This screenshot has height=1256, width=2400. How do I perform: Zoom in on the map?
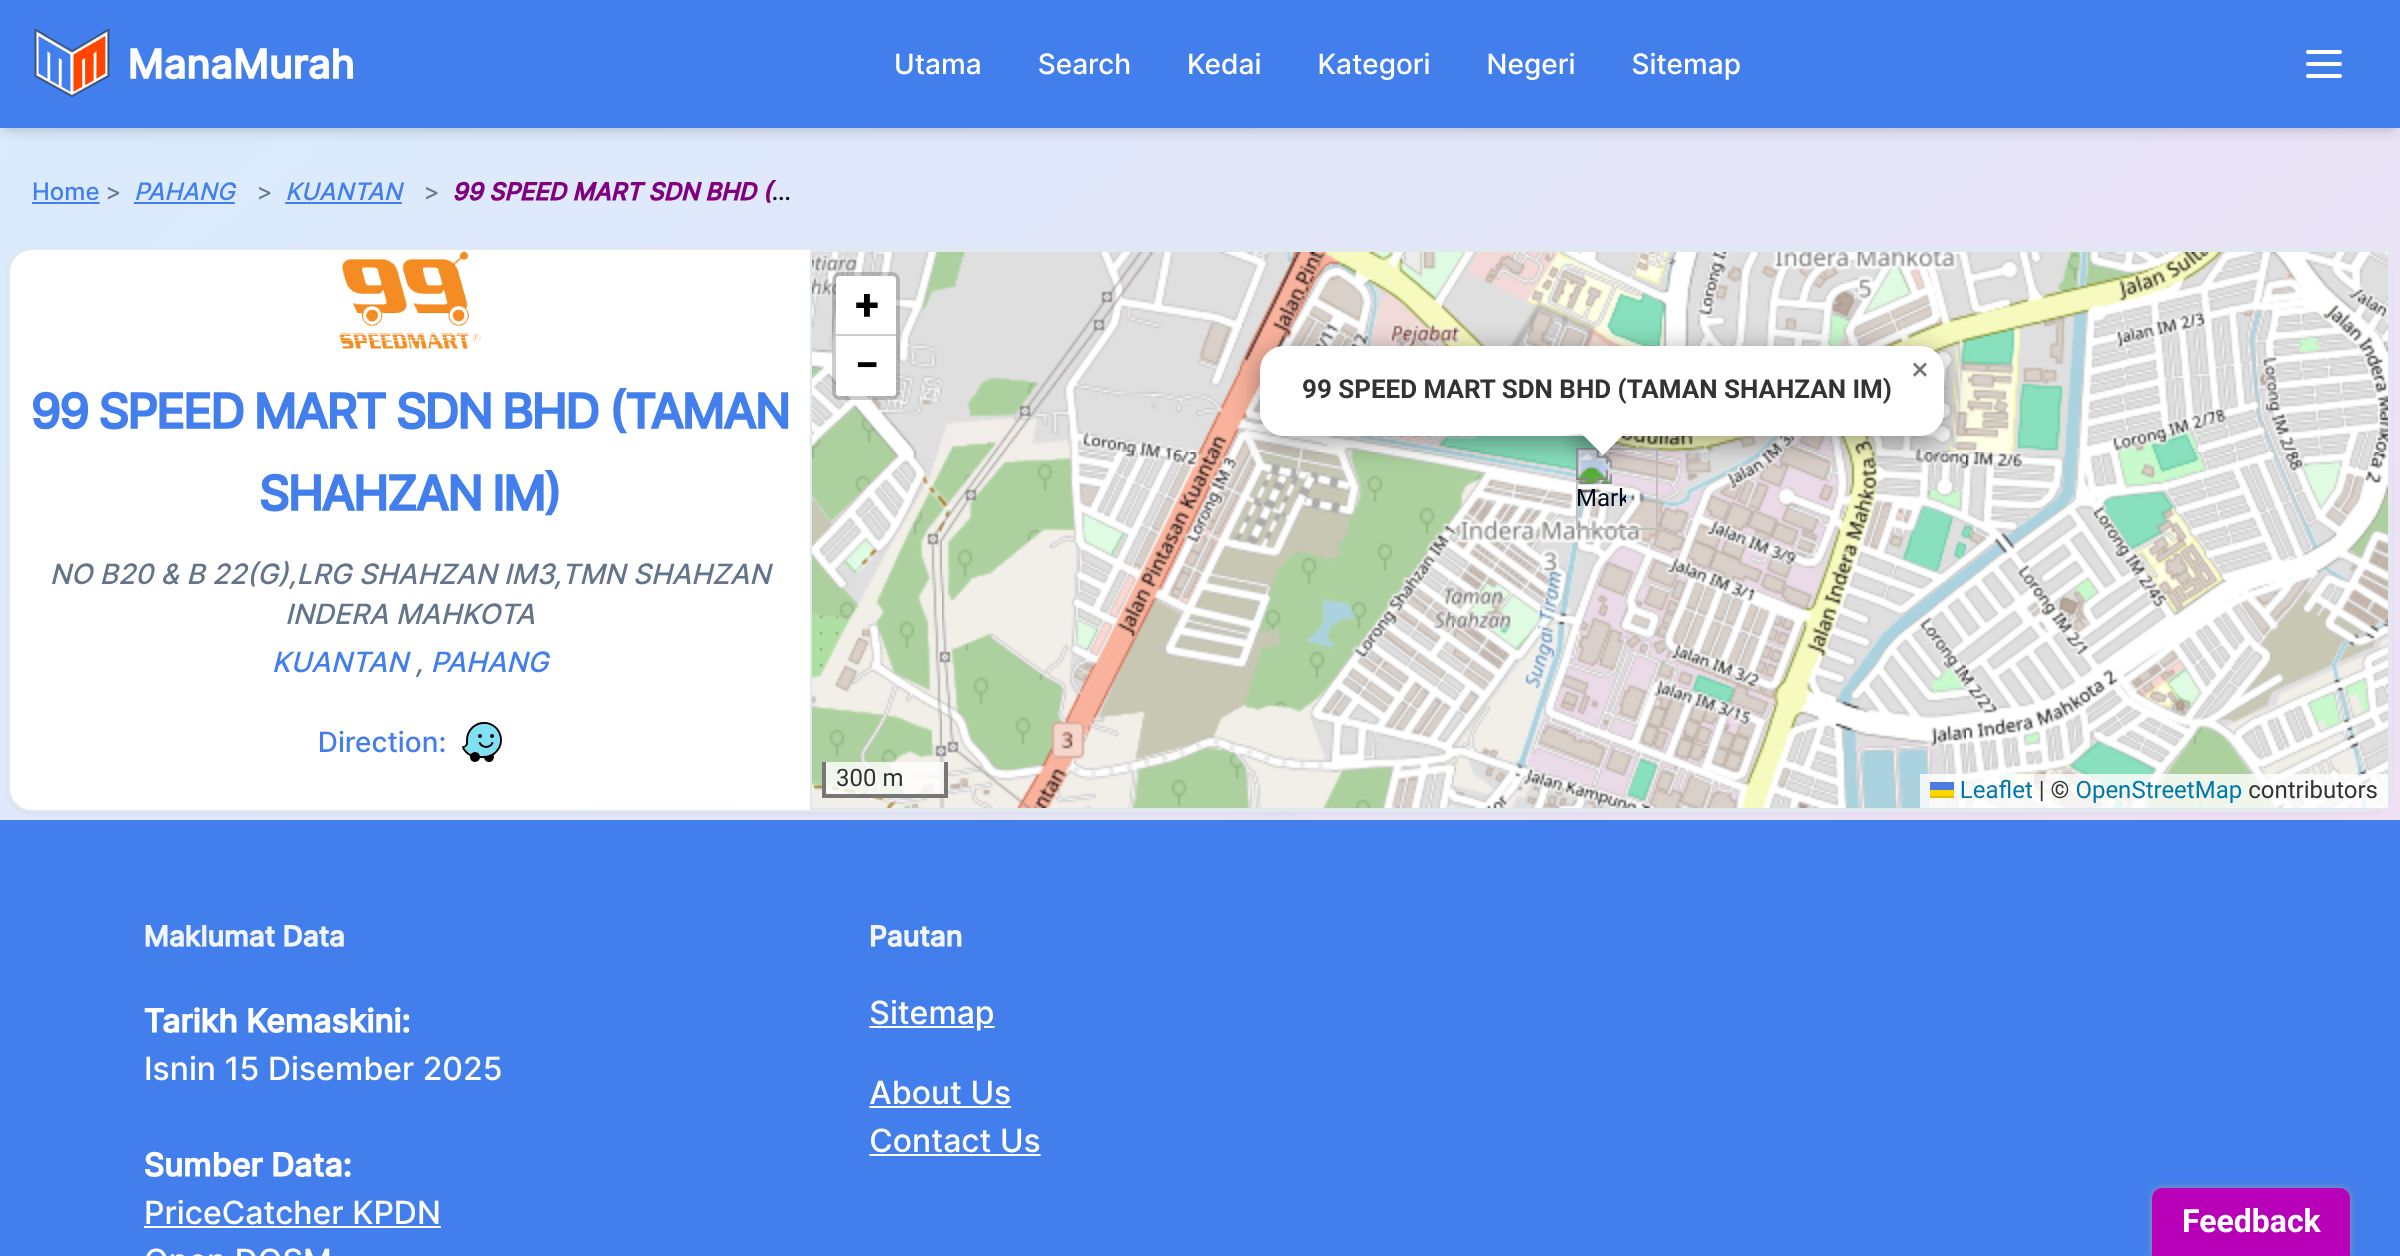pyautogui.click(x=866, y=306)
